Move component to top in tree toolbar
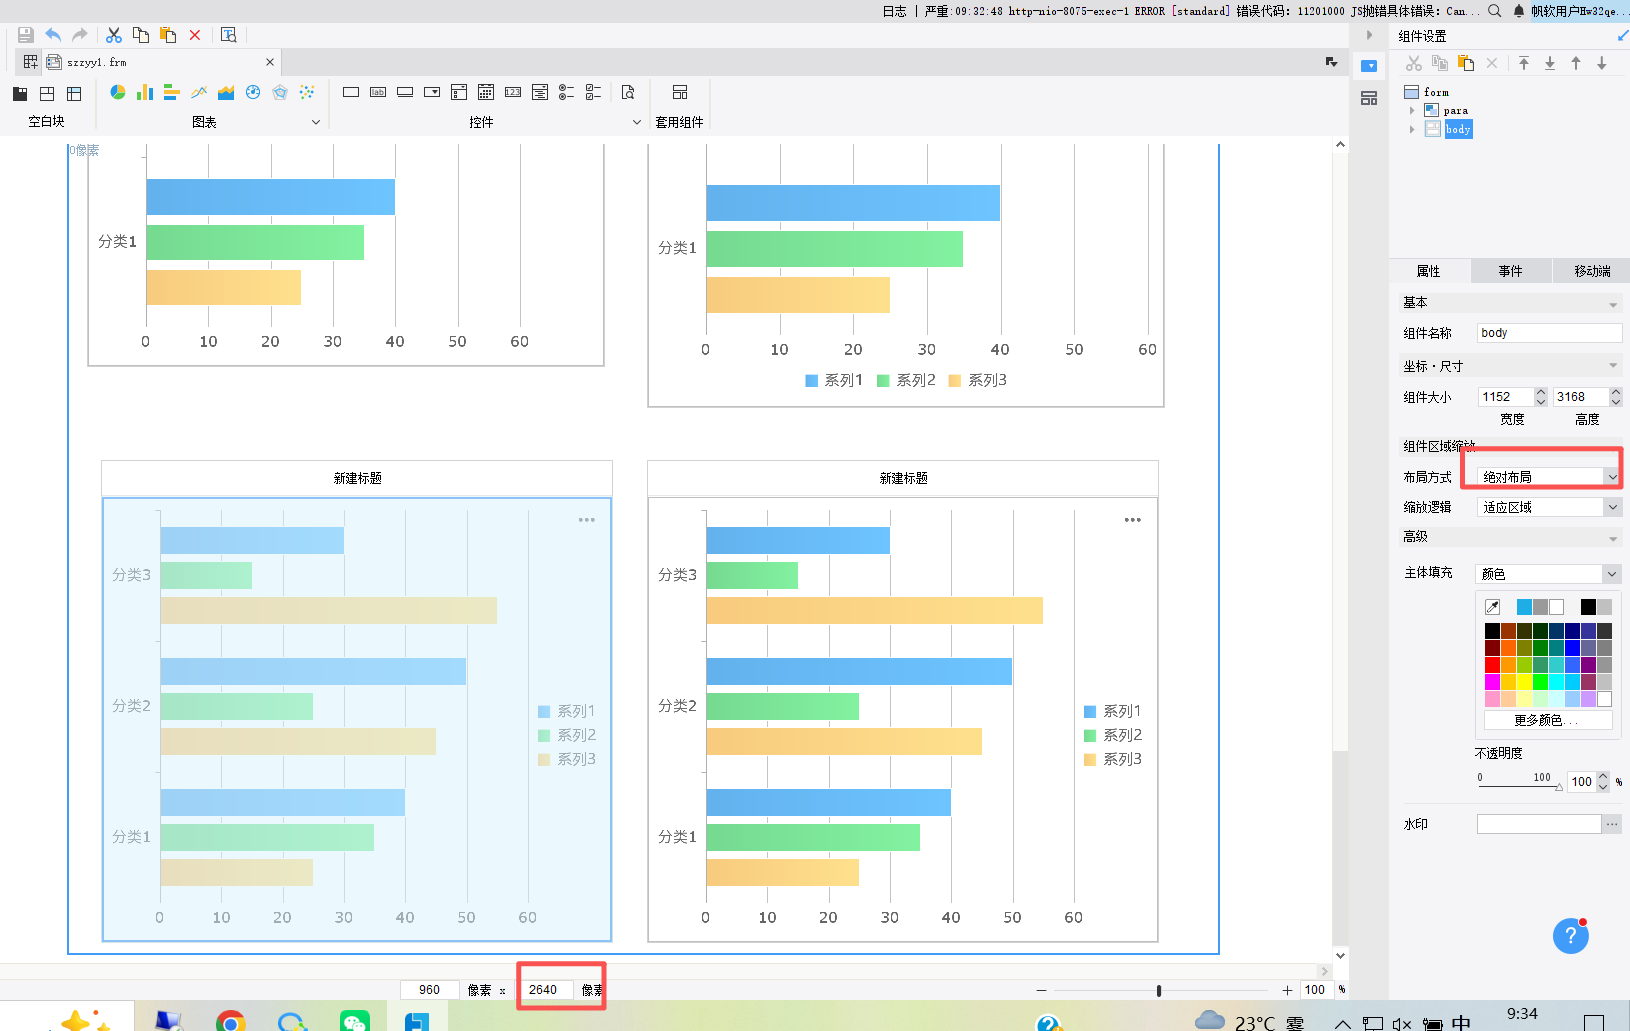 [x=1524, y=63]
